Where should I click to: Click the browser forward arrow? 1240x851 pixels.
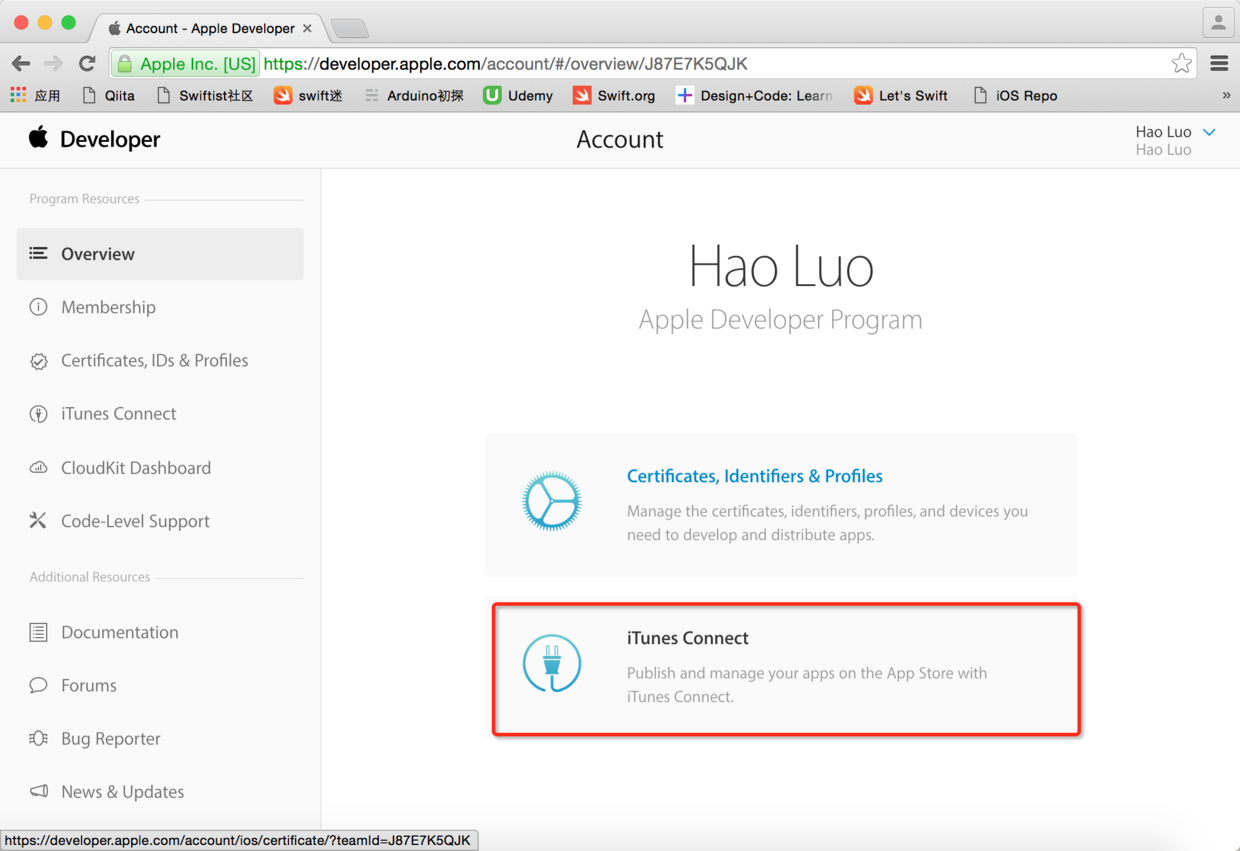[x=54, y=64]
